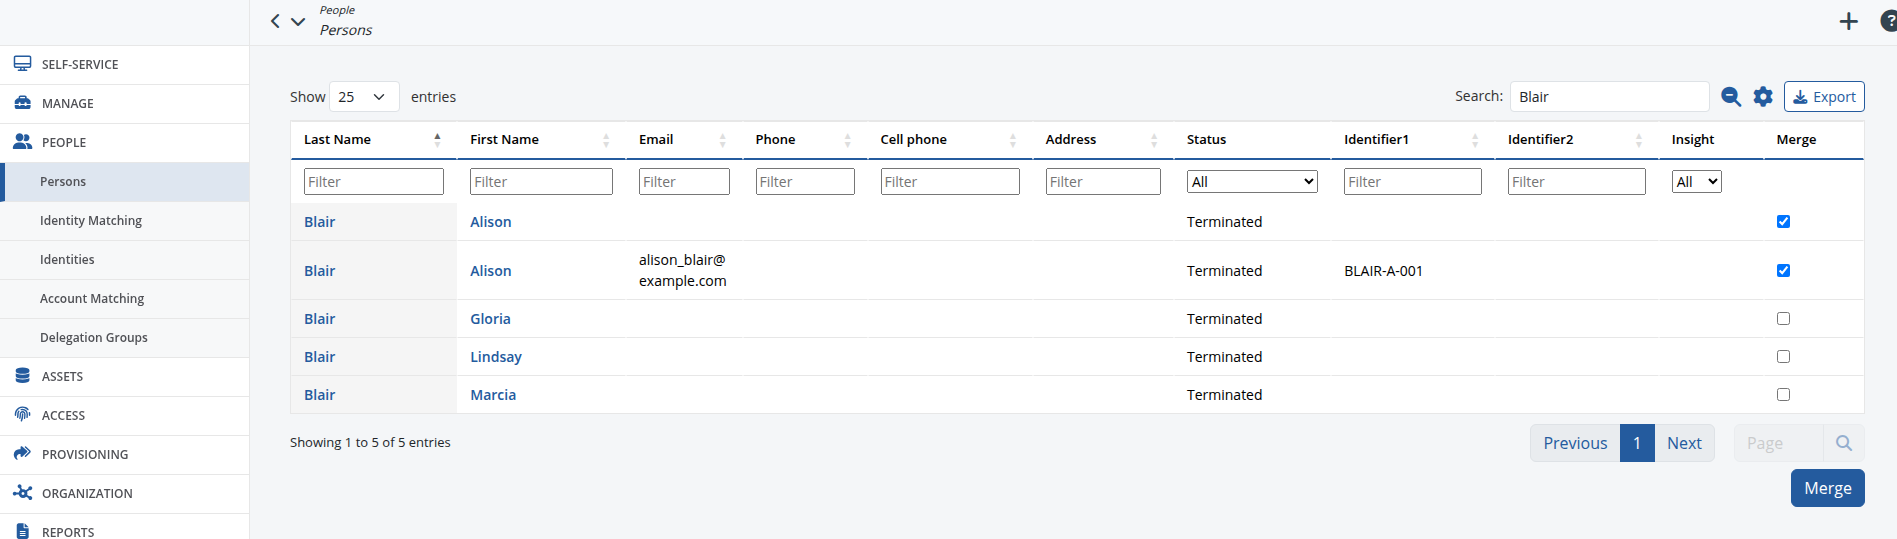Open help question mark icon
The height and width of the screenshot is (539, 1897).
(1889, 21)
